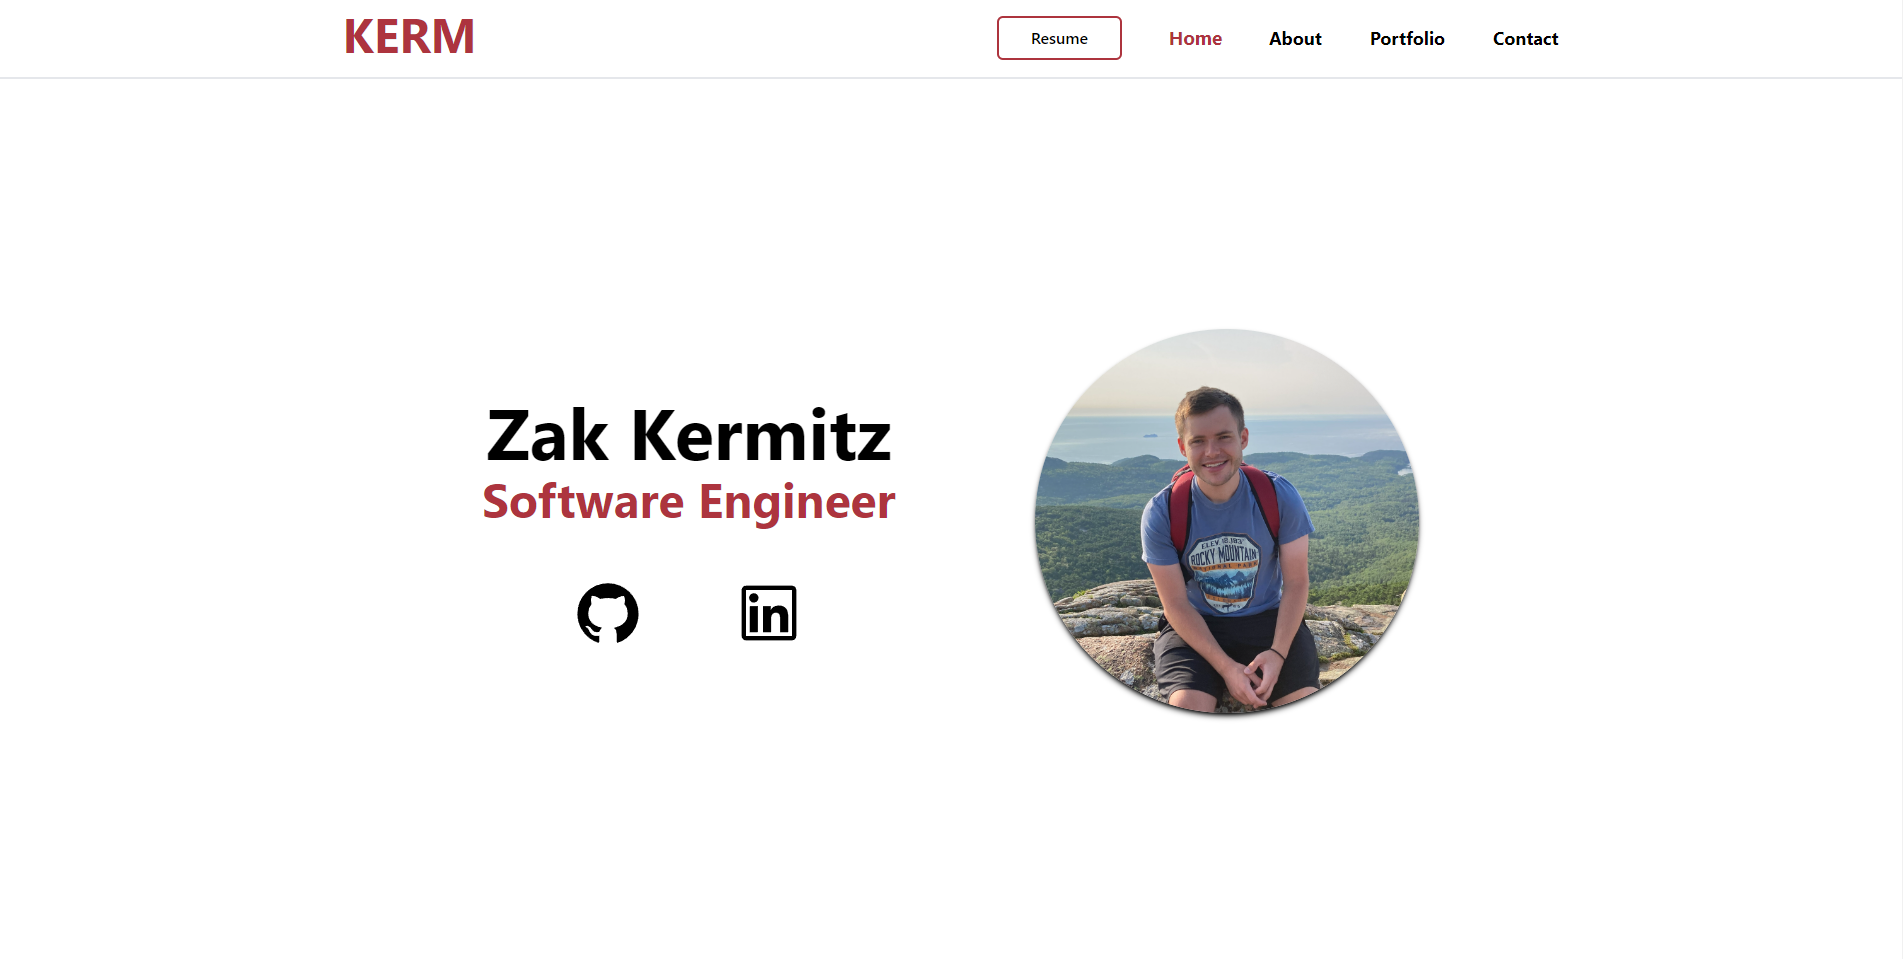Viewport: 1903px width, 959px height.
Task: Jump to About from the navbar
Action: tap(1295, 38)
